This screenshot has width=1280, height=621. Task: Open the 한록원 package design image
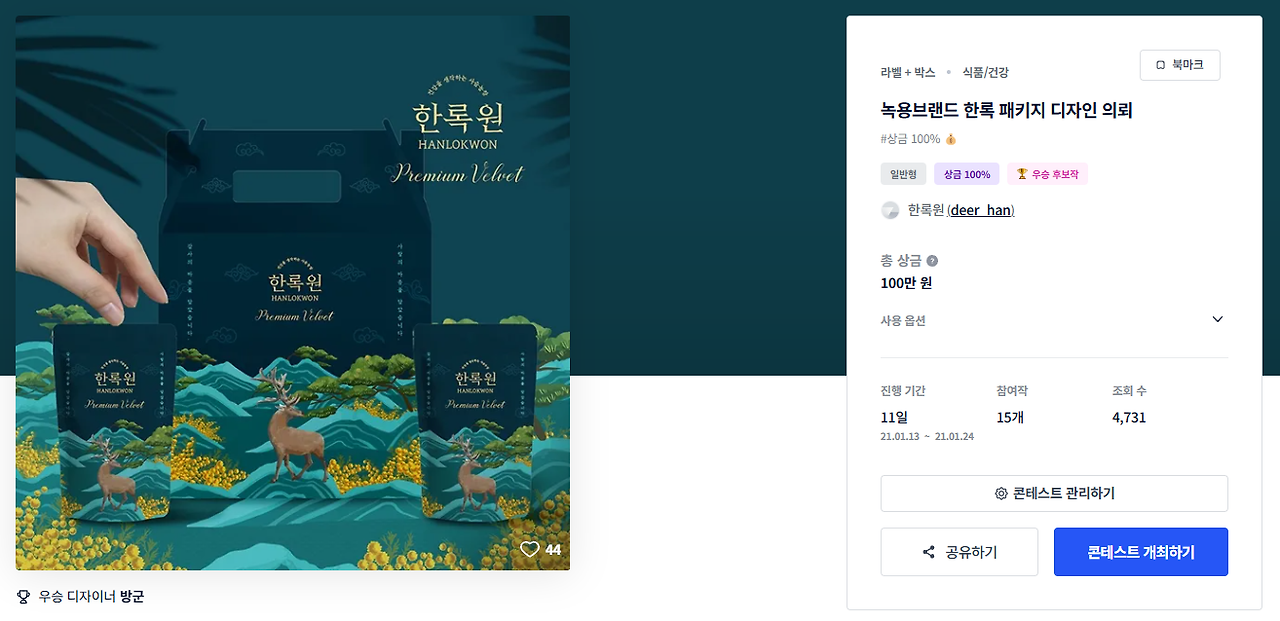293,293
